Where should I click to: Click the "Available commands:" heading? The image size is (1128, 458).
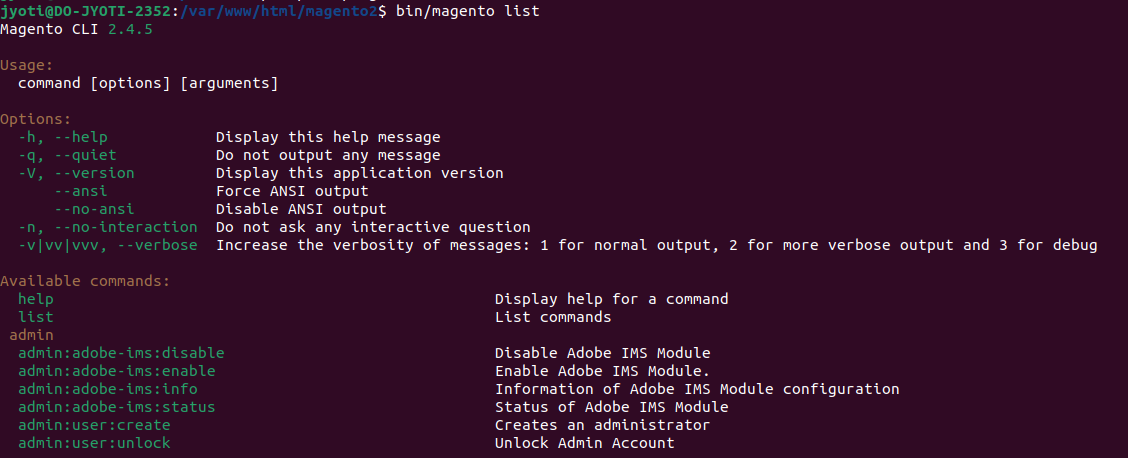pos(85,281)
